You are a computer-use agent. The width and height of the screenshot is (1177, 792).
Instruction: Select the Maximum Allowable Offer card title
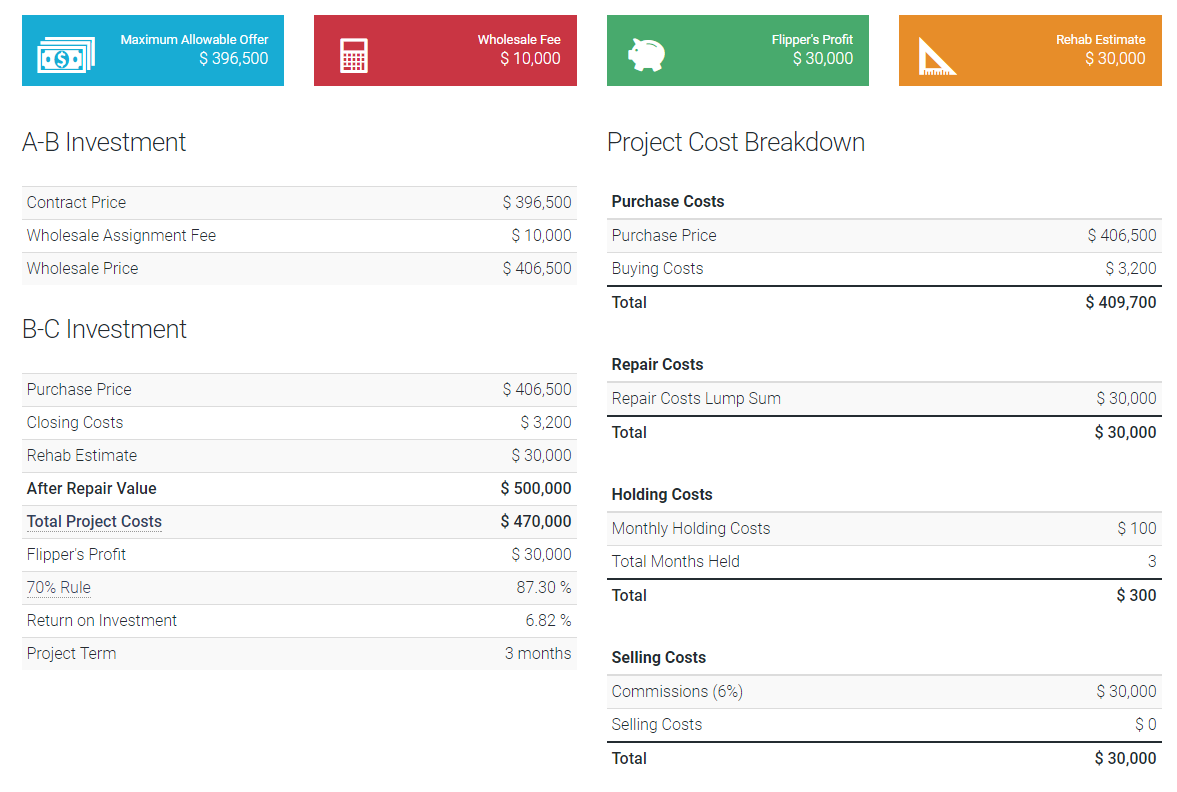point(194,40)
